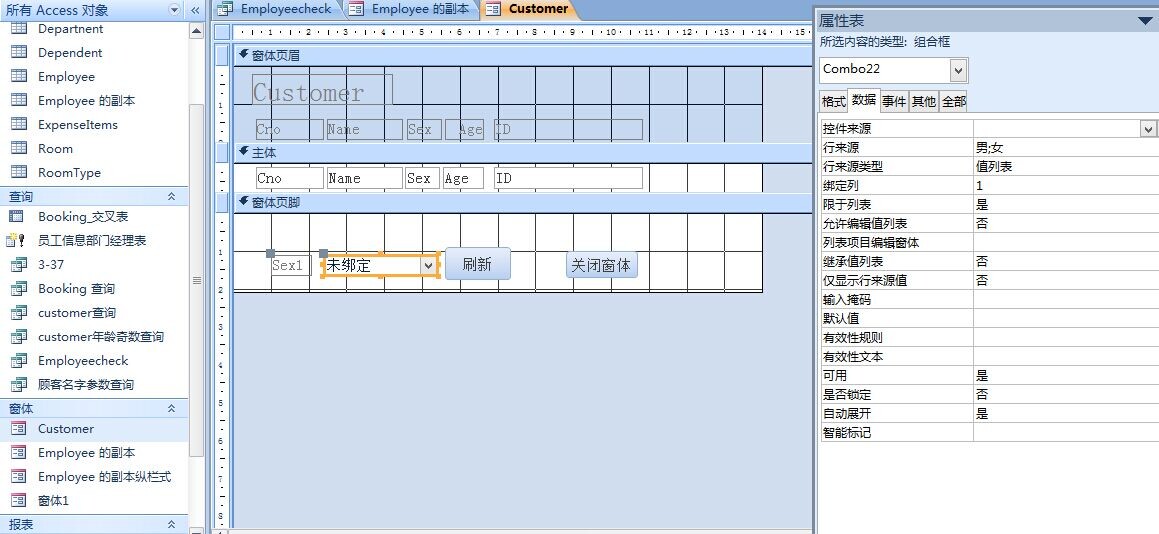
Task: Click the Booking_交叉表 crosstab query icon
Action: (x=16, y=217)
